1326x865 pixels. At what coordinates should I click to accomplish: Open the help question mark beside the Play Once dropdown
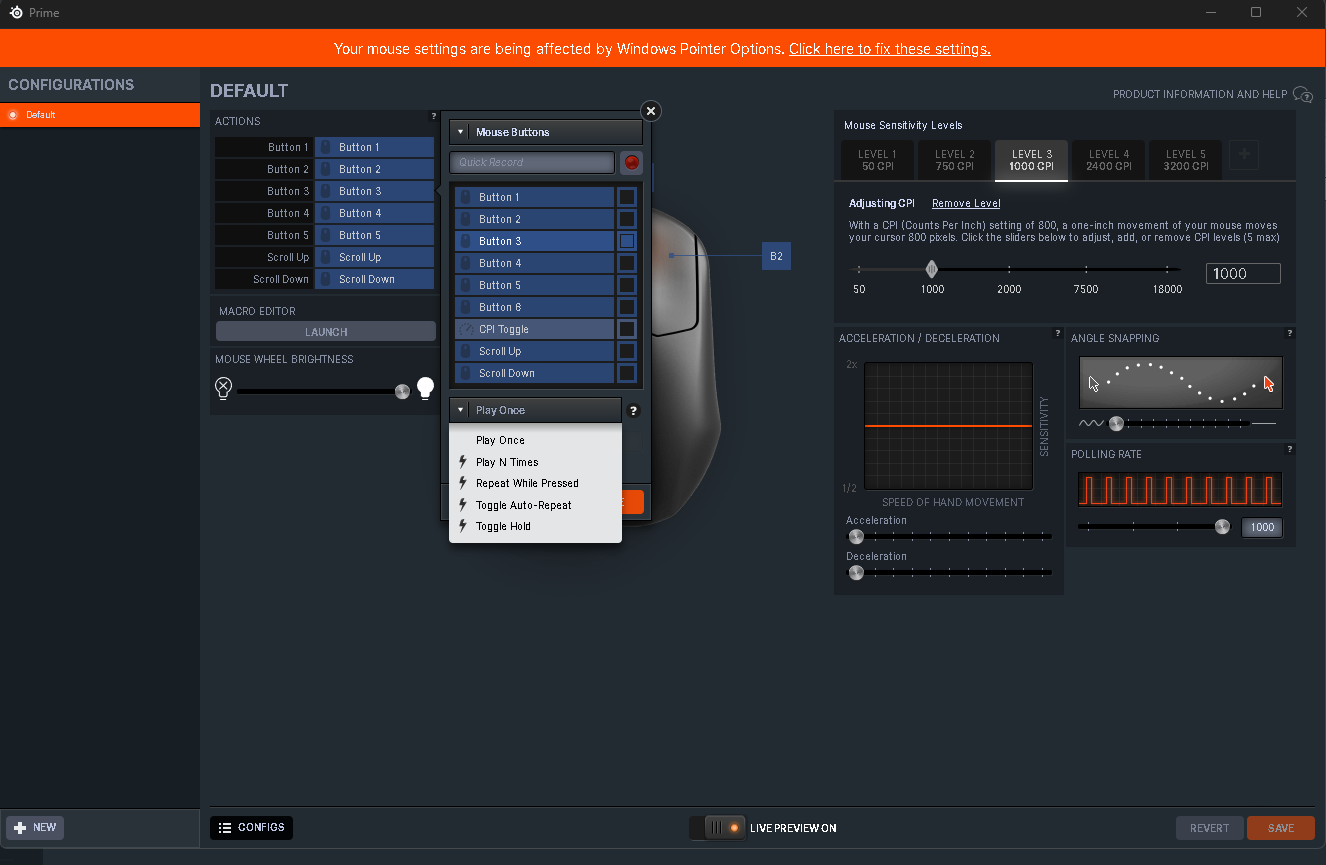[x=633, y=410]
